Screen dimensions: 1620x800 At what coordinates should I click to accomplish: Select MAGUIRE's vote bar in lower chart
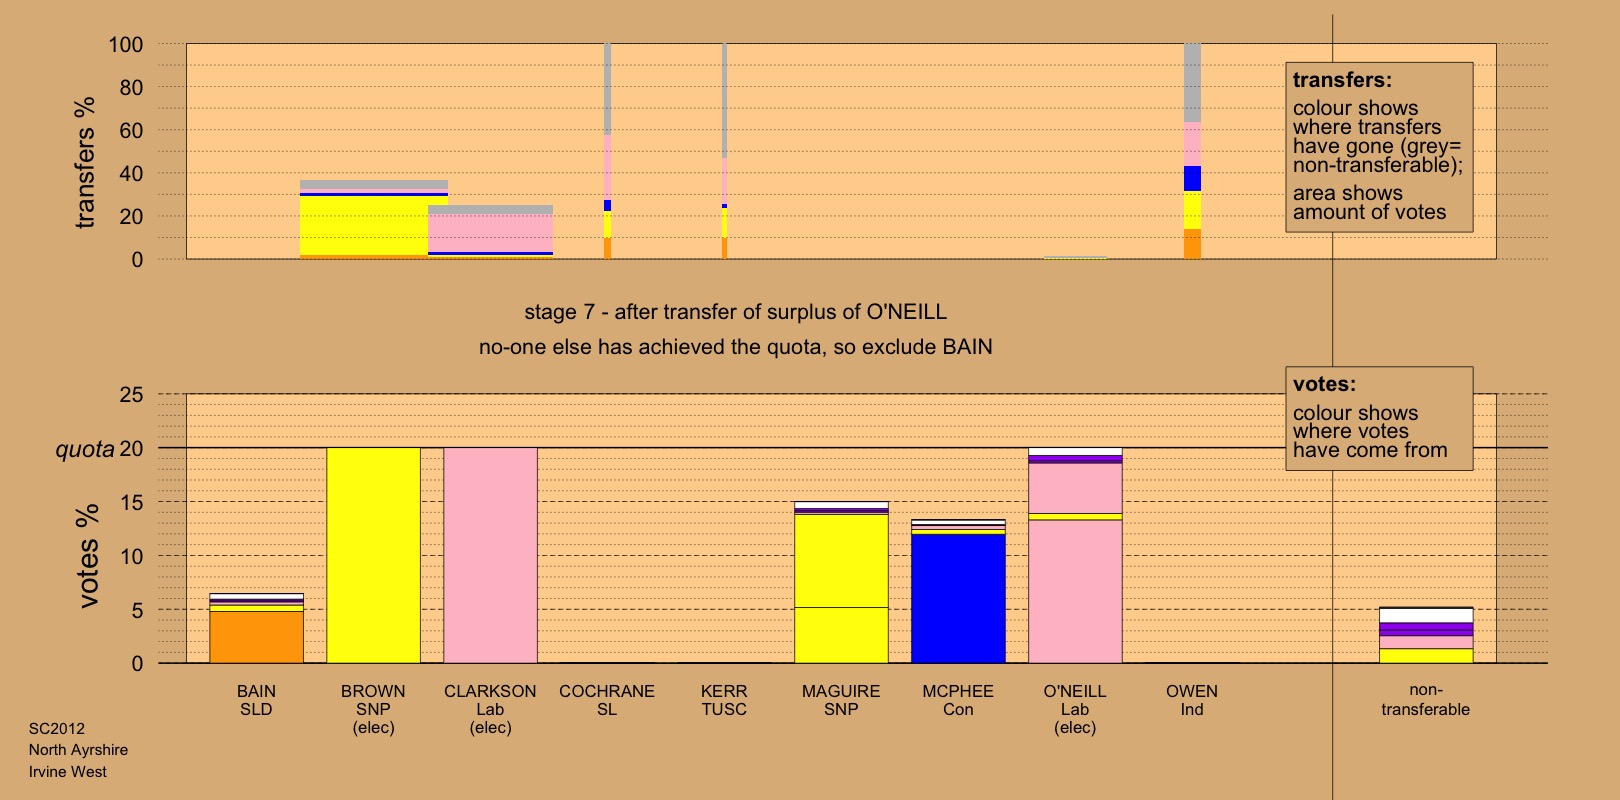pyautogui.click(x=841, y=585)
